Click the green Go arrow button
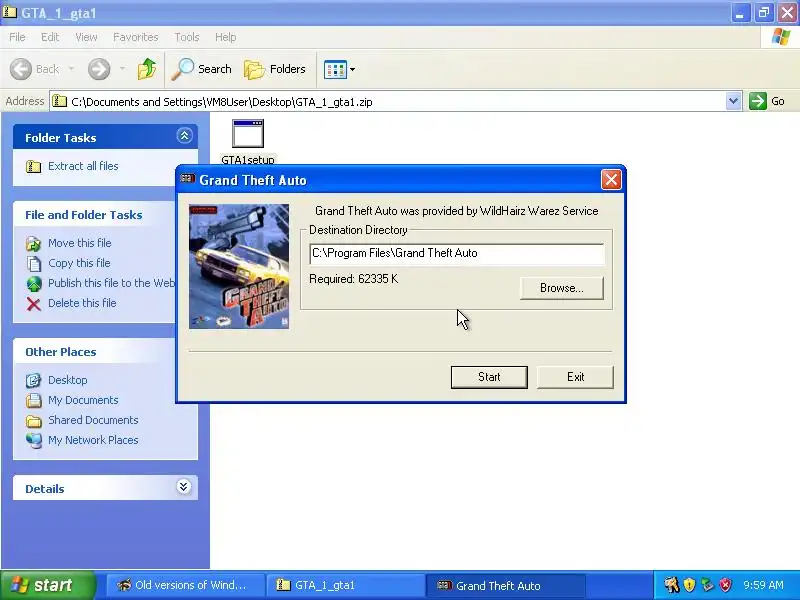Viewport: 800px width, 600px height. (x=758, y=101)
